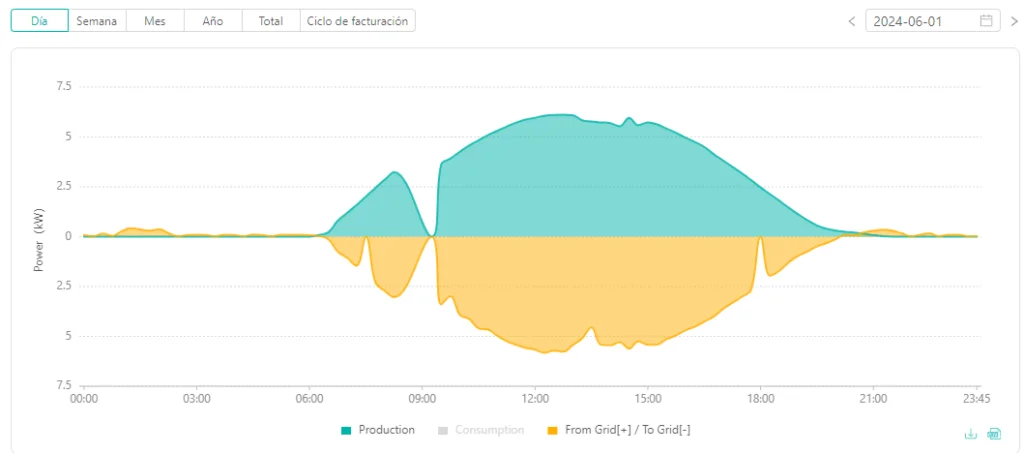The height and width of the screenshot is (453, 1024).
Task: Open the calendar date picker icon
Action: coord(986,21)
